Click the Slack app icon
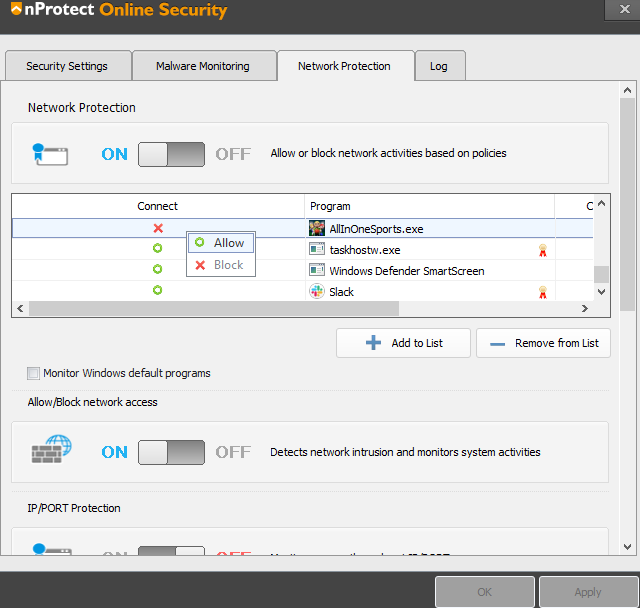This screenshot has height=608, width=640. pos(317,291)
